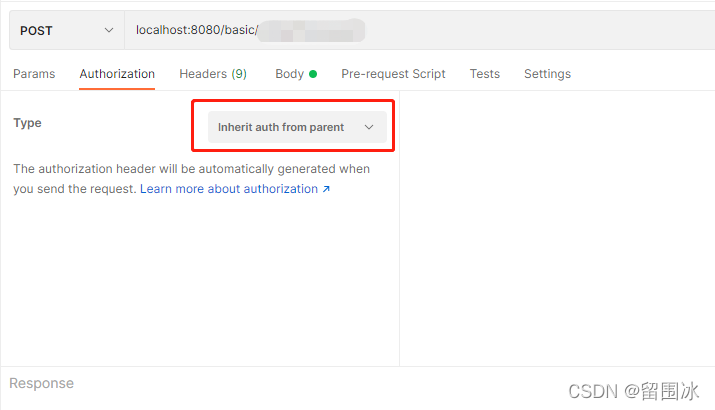
Task: Open the Headers (9) tab
Action: (x=213, y=74)
